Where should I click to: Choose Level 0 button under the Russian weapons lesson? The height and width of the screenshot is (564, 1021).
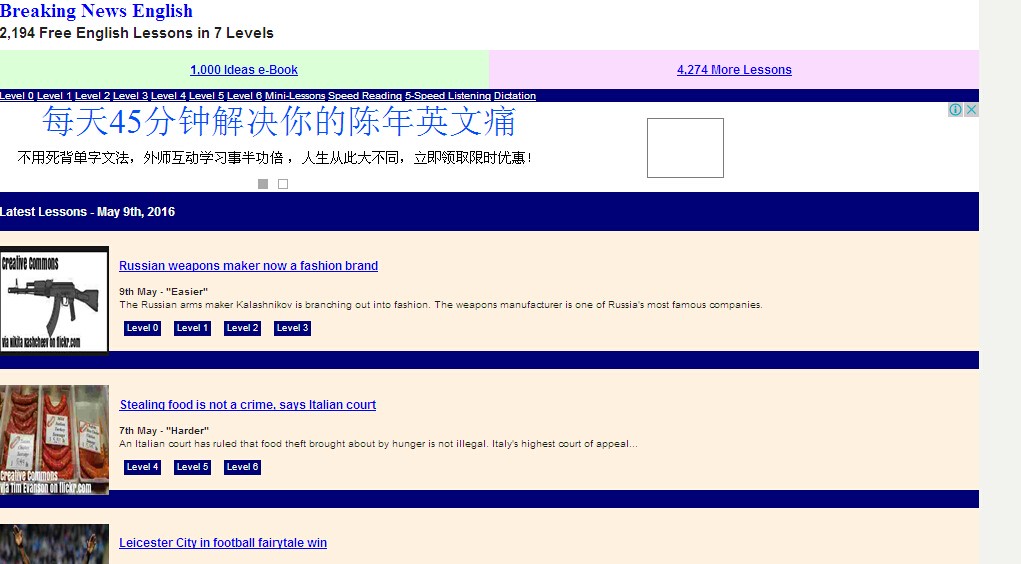[x=142, y=328]
